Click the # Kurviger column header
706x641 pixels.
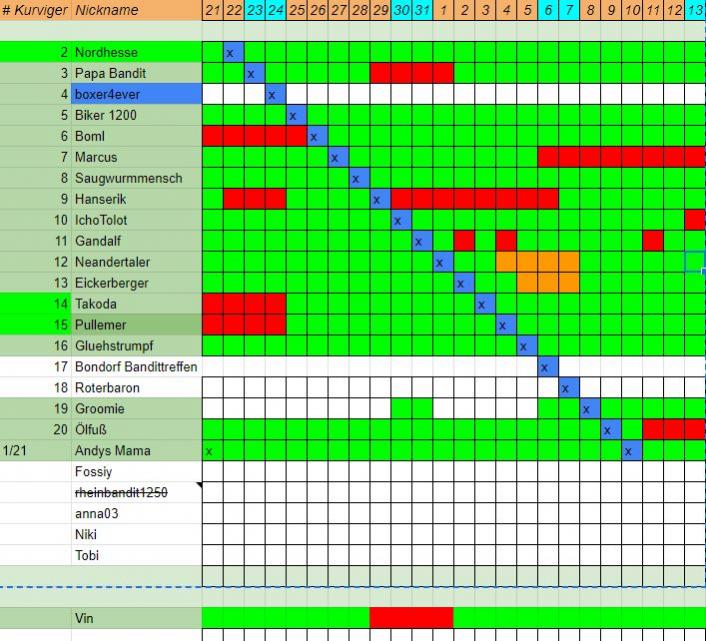coord(35,10)
